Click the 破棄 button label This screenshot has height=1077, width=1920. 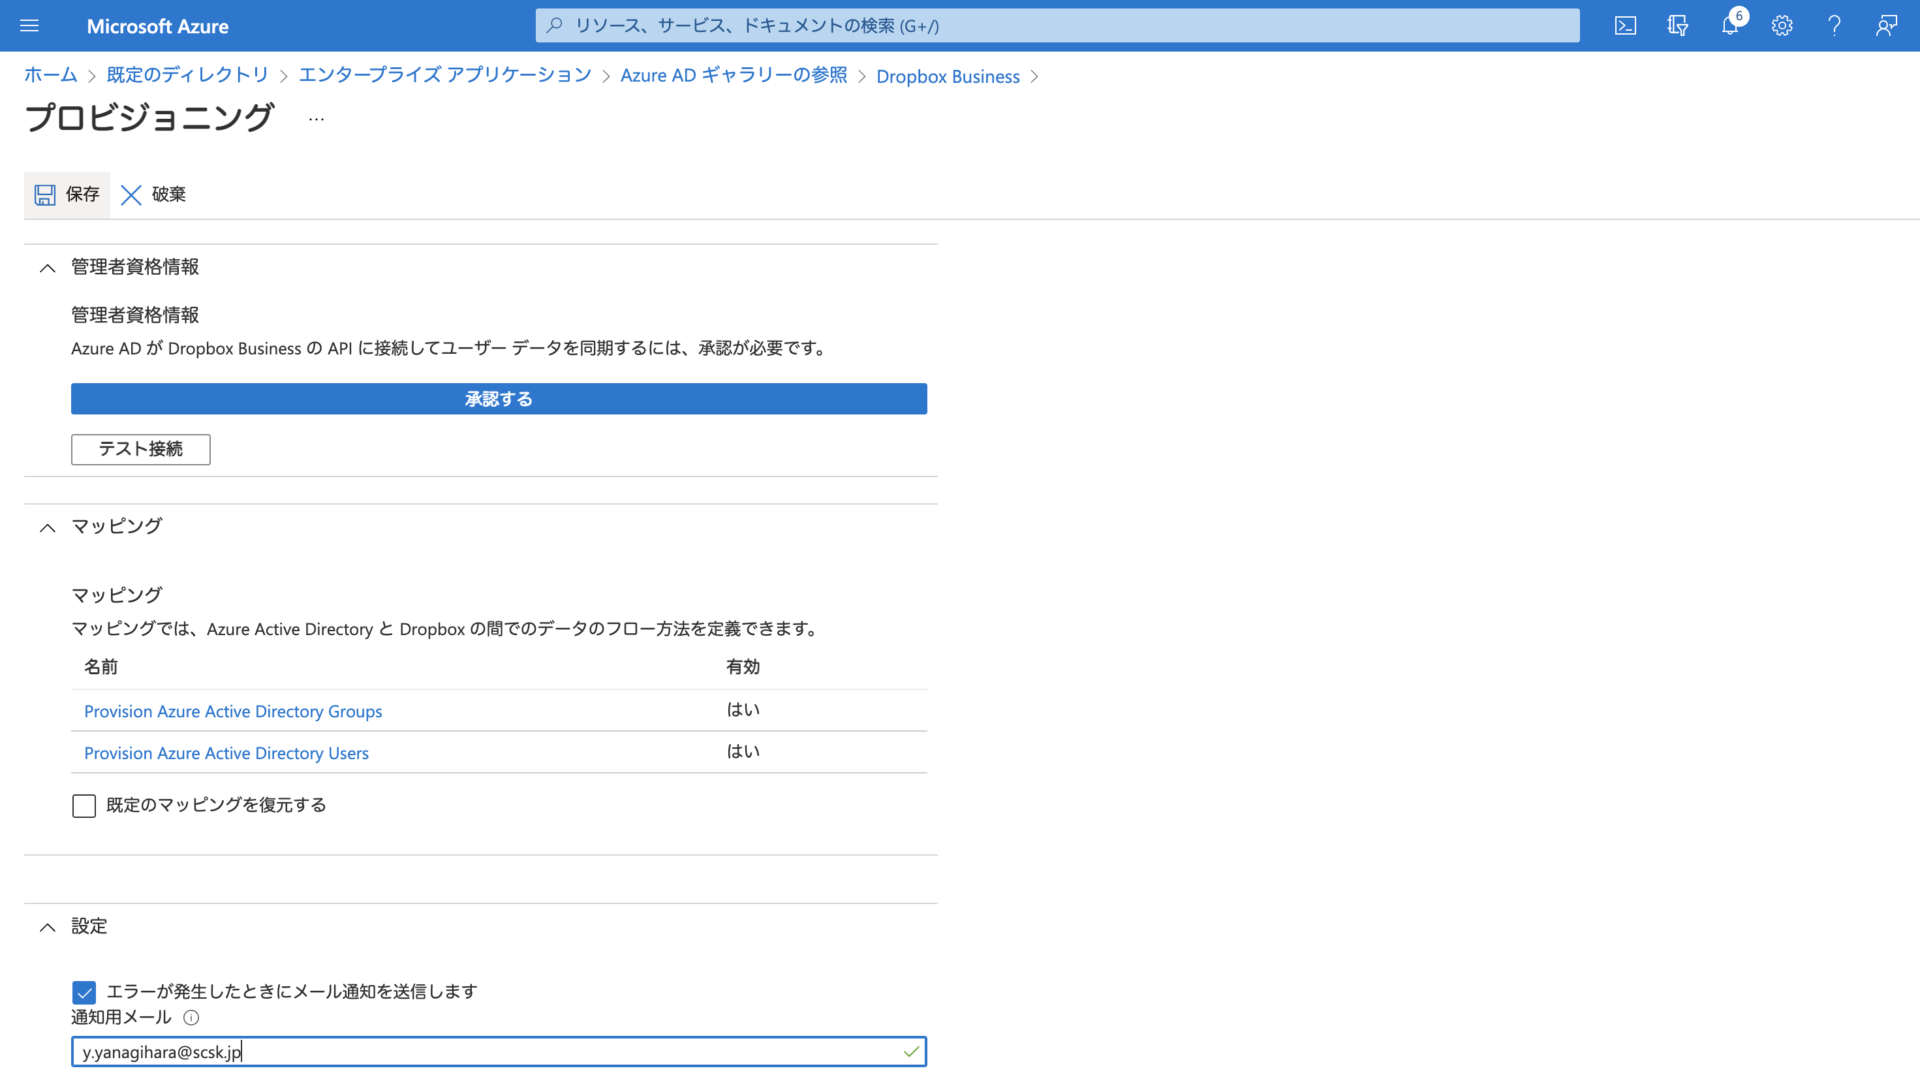click(169, 194)
